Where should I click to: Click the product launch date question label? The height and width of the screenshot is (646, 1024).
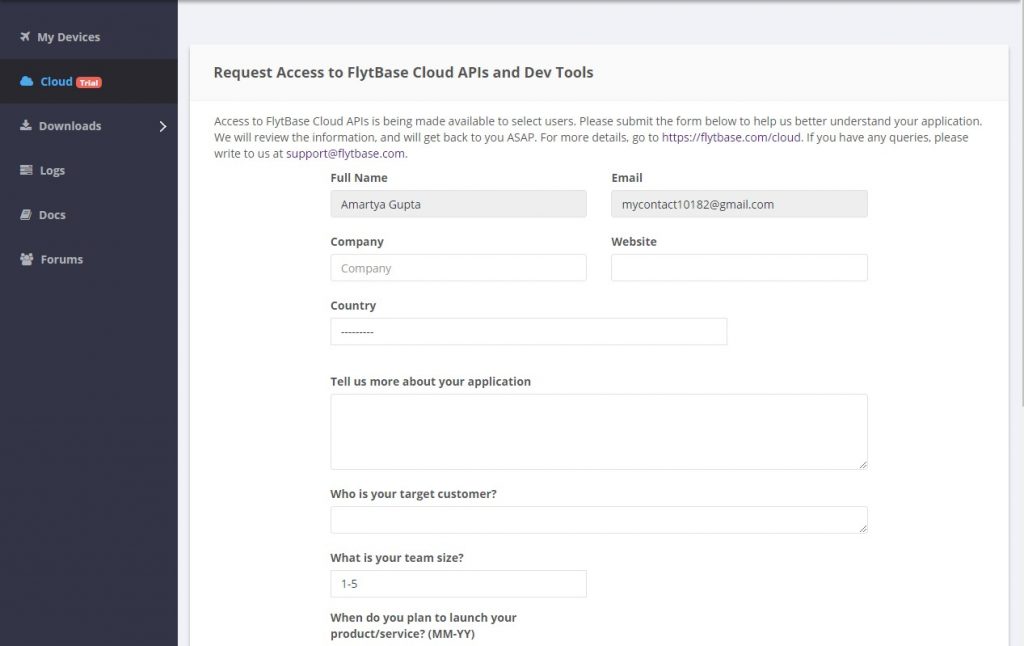[x=423, y=626]
